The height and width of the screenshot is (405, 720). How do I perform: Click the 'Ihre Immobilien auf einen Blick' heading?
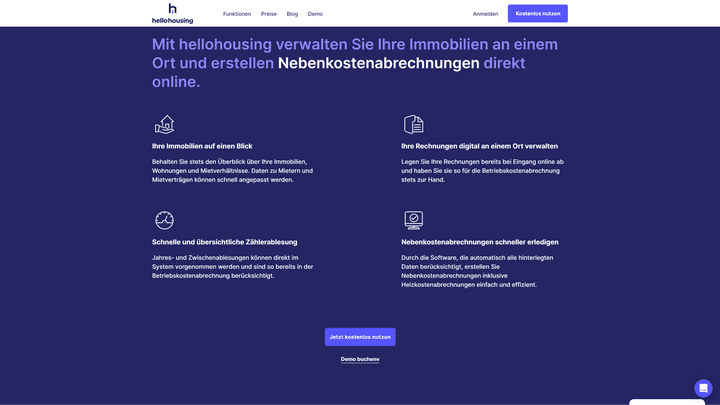pyautogui.click(x=202, y=146)
